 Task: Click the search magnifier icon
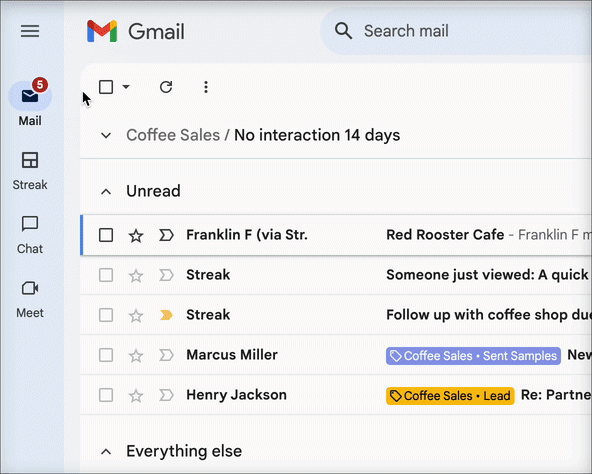[x=343, y=31]
